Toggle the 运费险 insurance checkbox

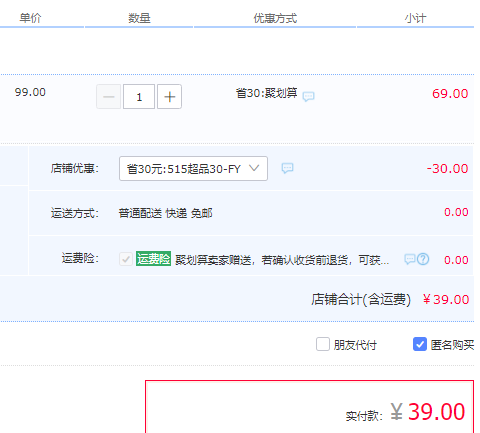click(x=126, y=259)
